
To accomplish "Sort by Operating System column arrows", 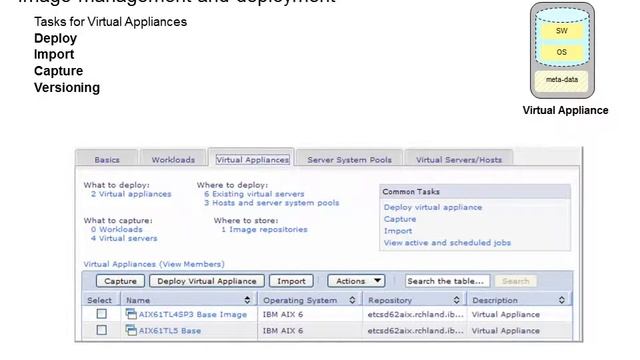I will point(352,300).
